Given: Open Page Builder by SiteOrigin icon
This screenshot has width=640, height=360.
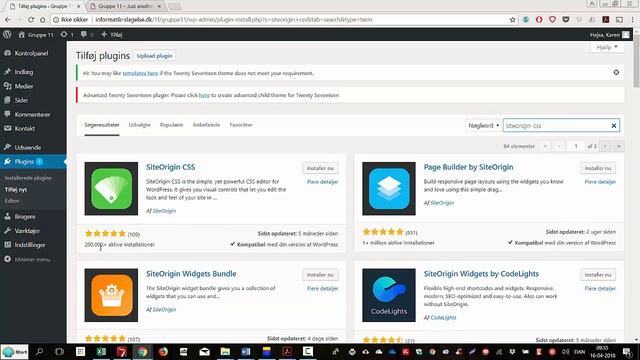Looking at the screenshot, I should (x=389, y=189).
